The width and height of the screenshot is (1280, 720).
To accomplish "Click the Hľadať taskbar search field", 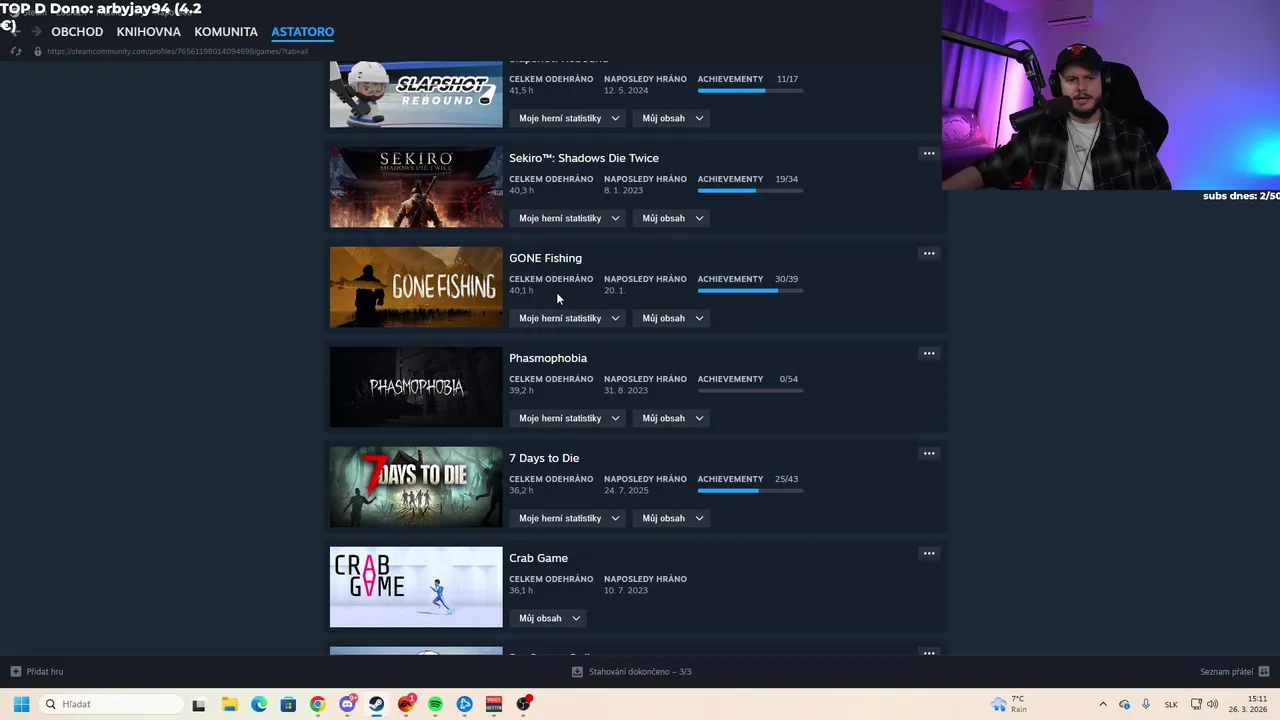I will pyautogui.click(x=110, y=704).
